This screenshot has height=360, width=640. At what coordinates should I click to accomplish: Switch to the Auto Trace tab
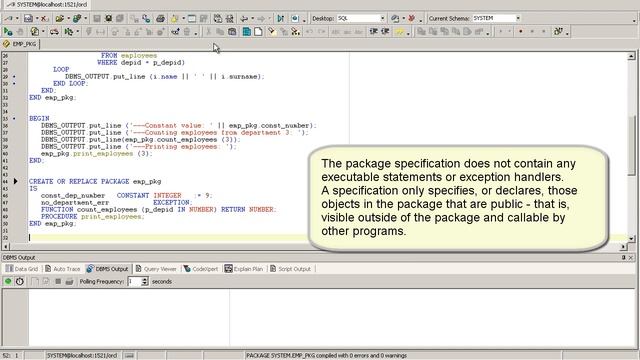click(x=62, y=269)
